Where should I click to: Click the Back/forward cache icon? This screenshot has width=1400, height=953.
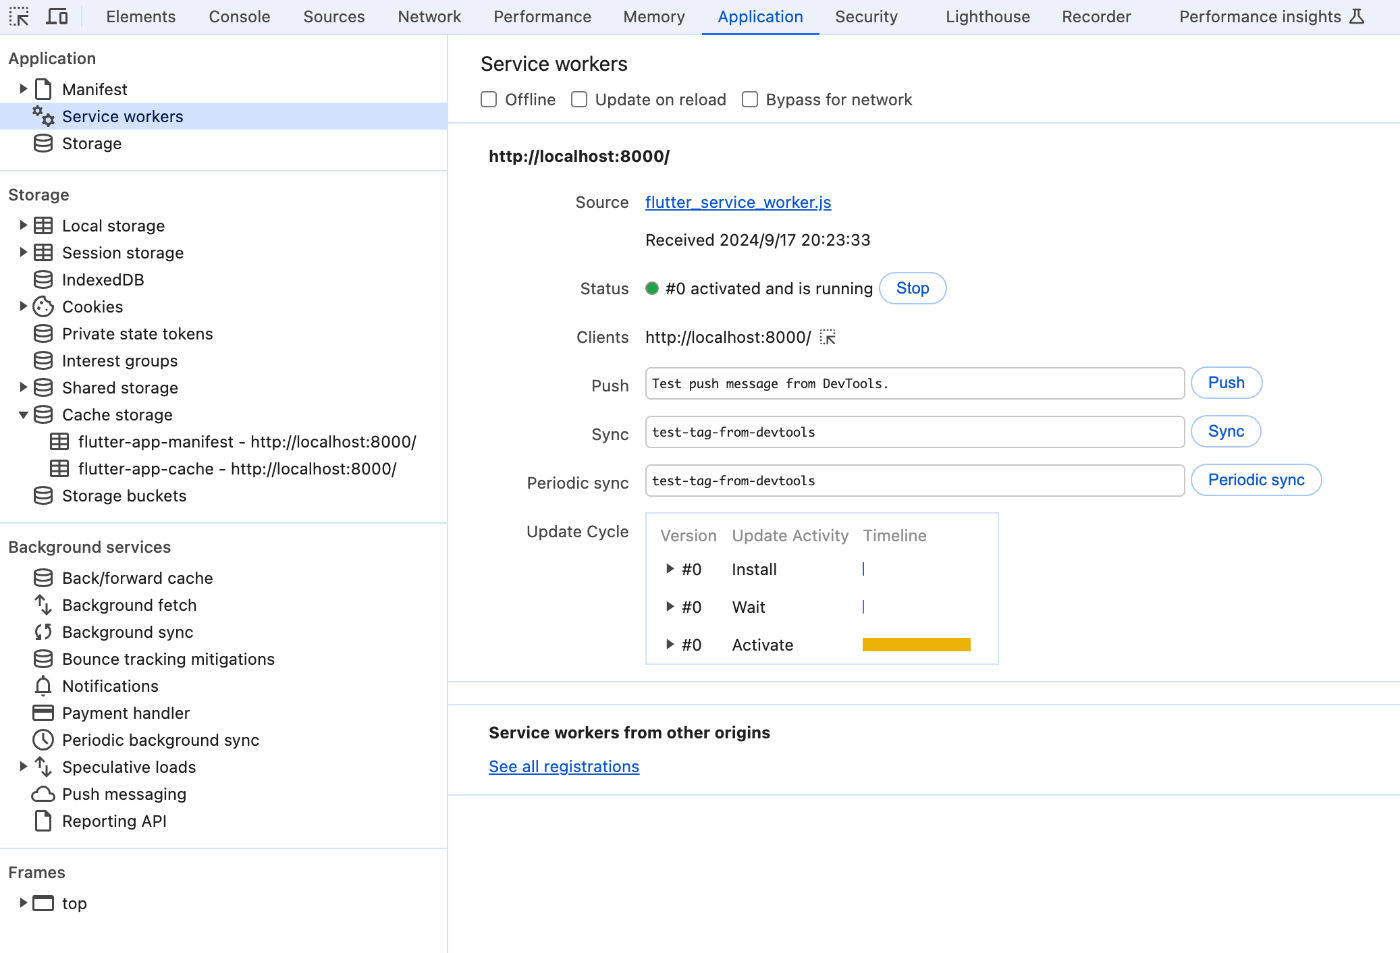[43, 578]
